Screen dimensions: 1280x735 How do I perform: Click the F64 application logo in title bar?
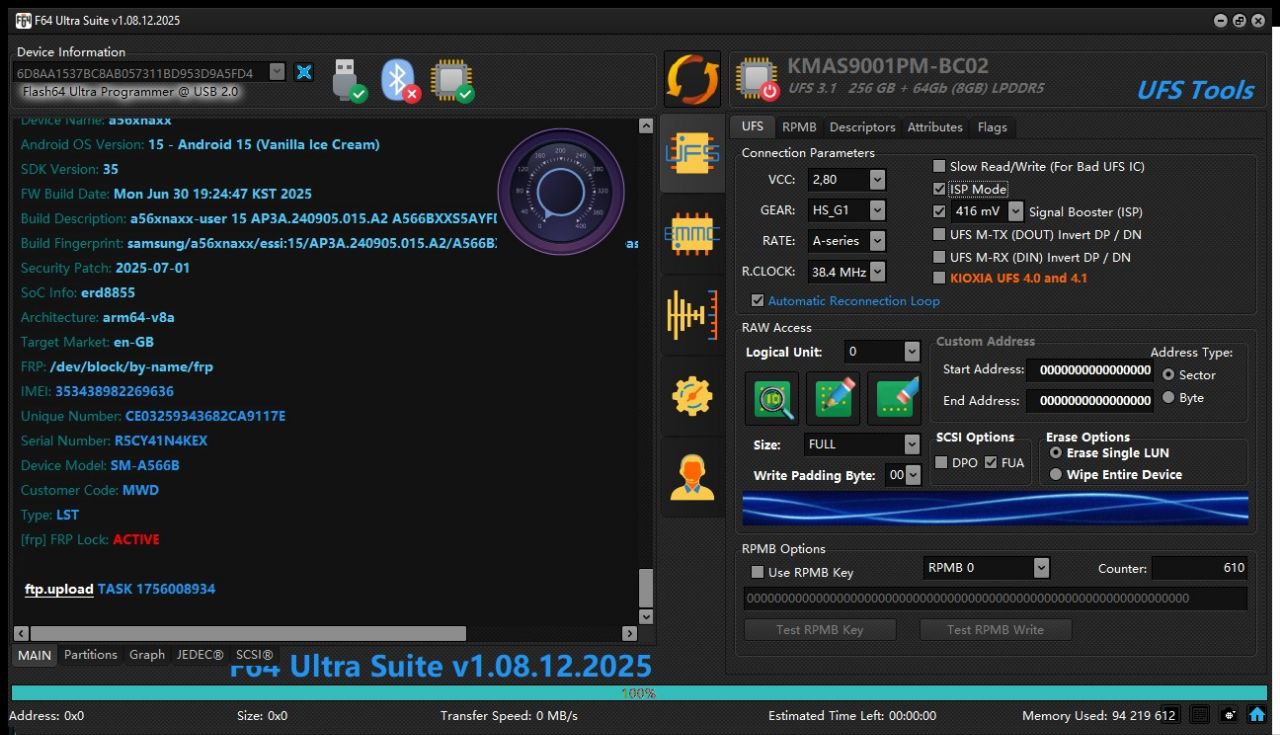point(24,20)
